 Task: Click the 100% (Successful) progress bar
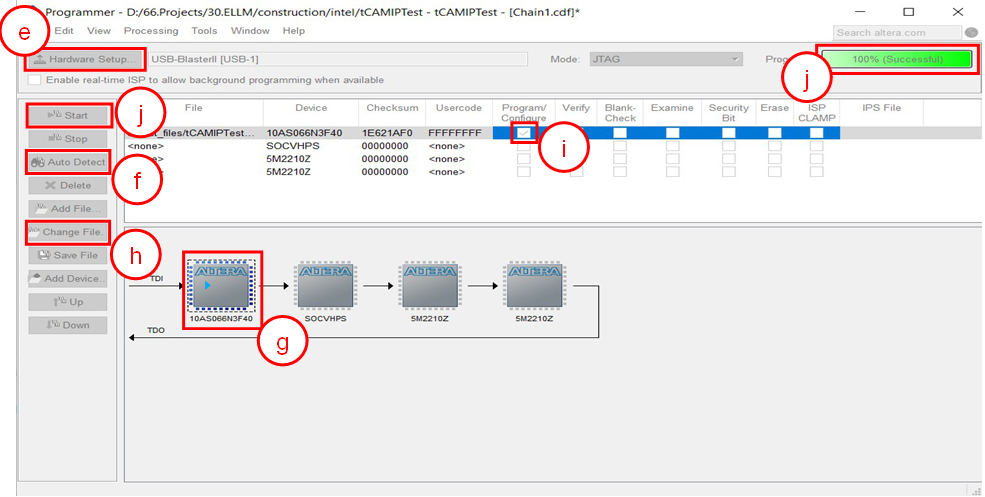pos(896,59)
